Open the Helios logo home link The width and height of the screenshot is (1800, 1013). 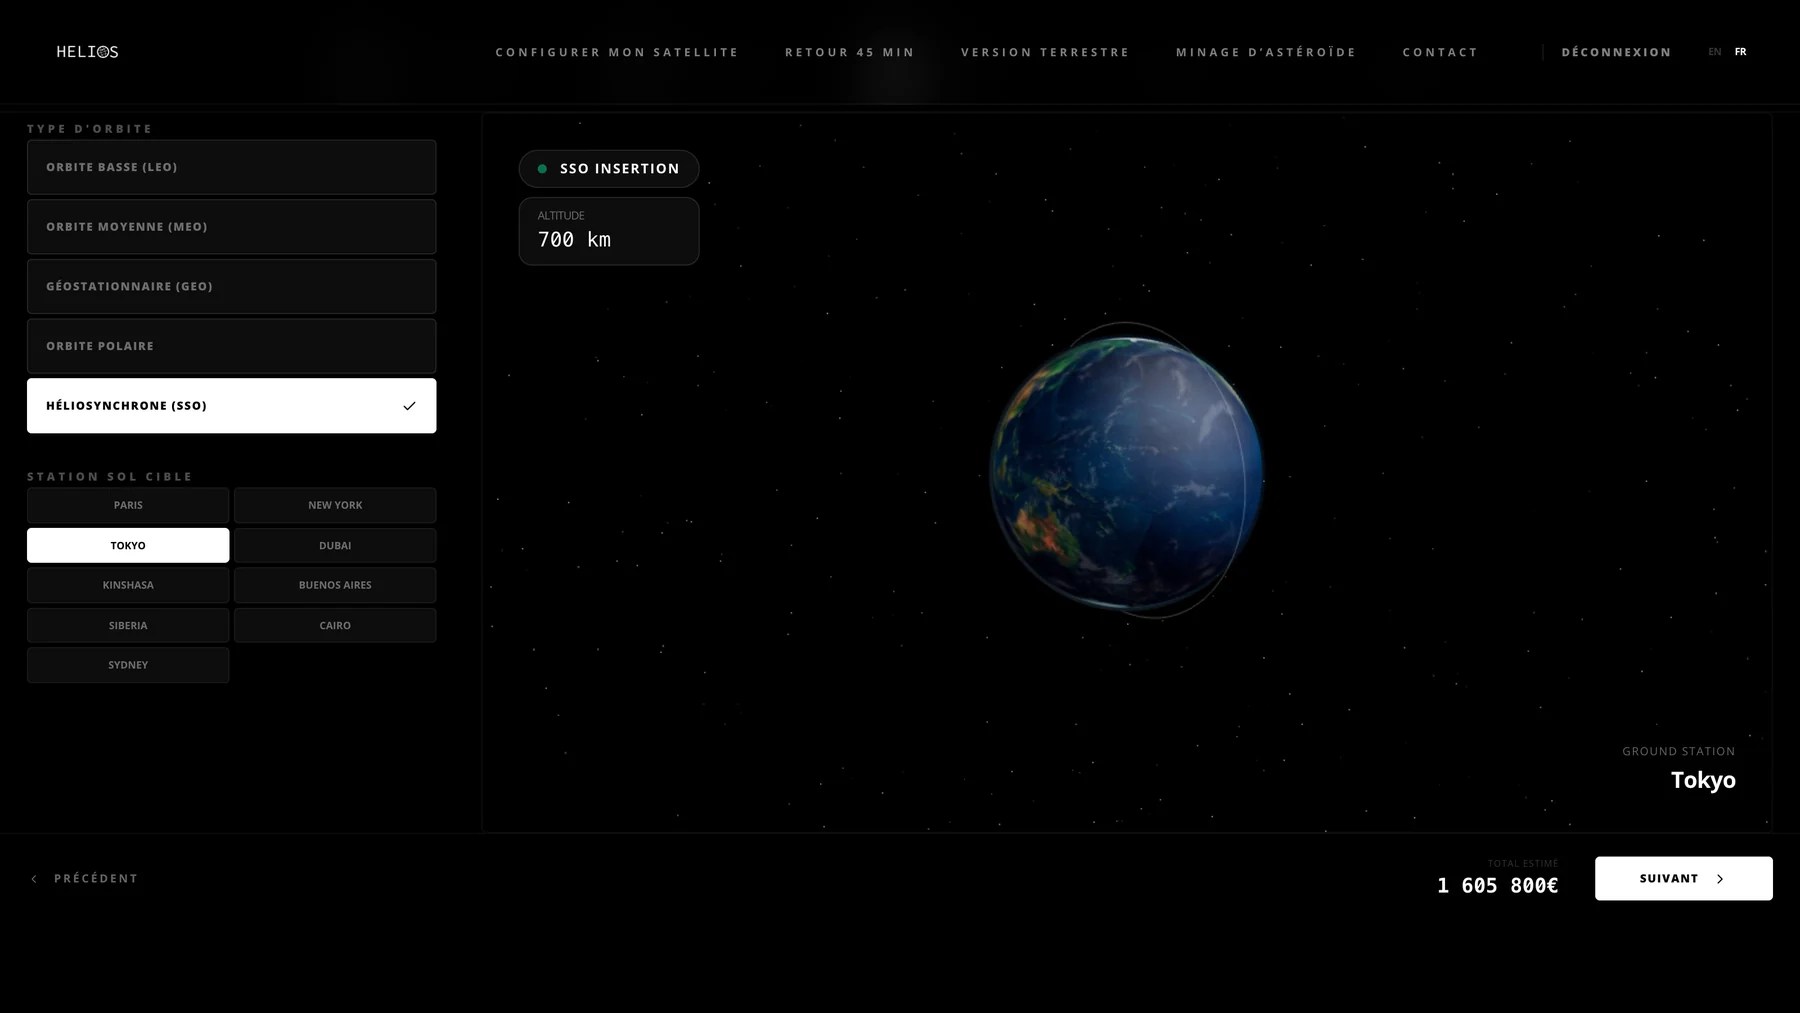[x=87, y=52]
